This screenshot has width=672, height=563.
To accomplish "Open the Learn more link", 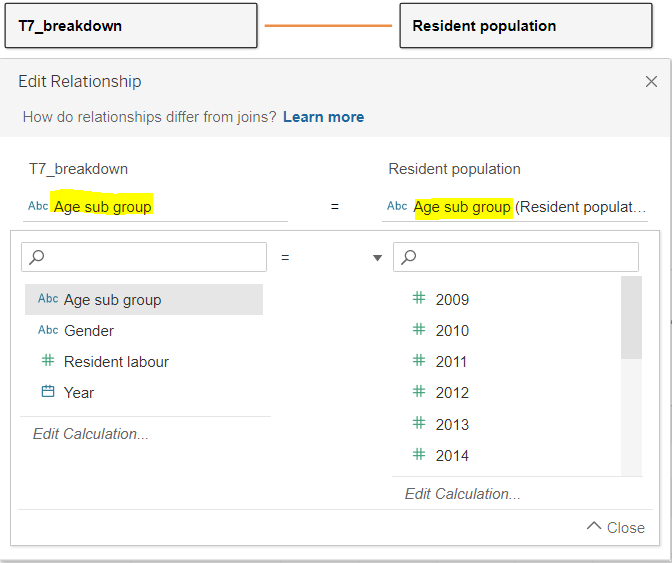I will (x=323, y=117).
